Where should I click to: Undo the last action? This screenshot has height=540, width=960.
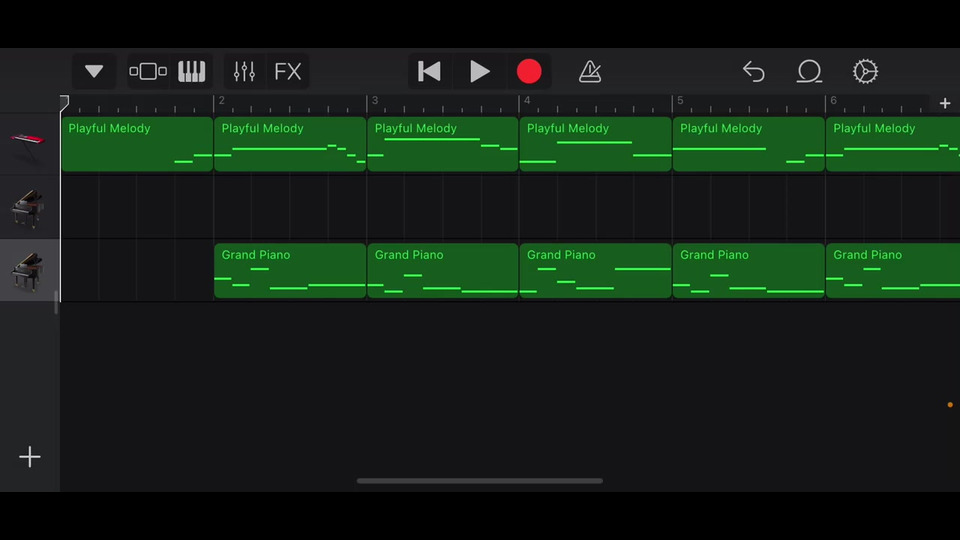[754, 72]
